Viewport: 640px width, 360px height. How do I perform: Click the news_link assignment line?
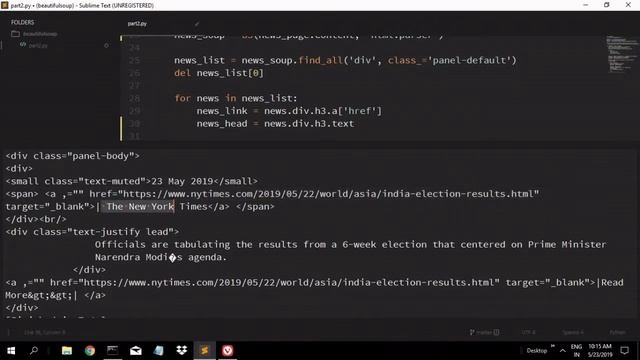point(289,111)
